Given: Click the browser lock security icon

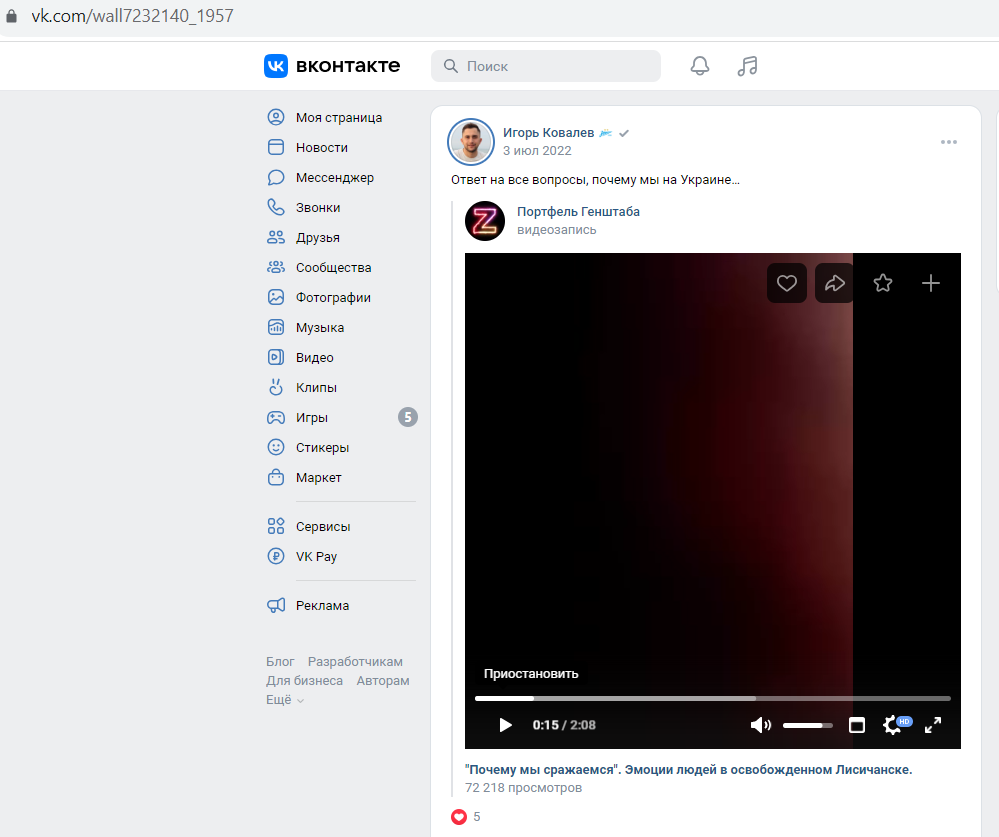Looking at the screenshot, I should (11, 16).
